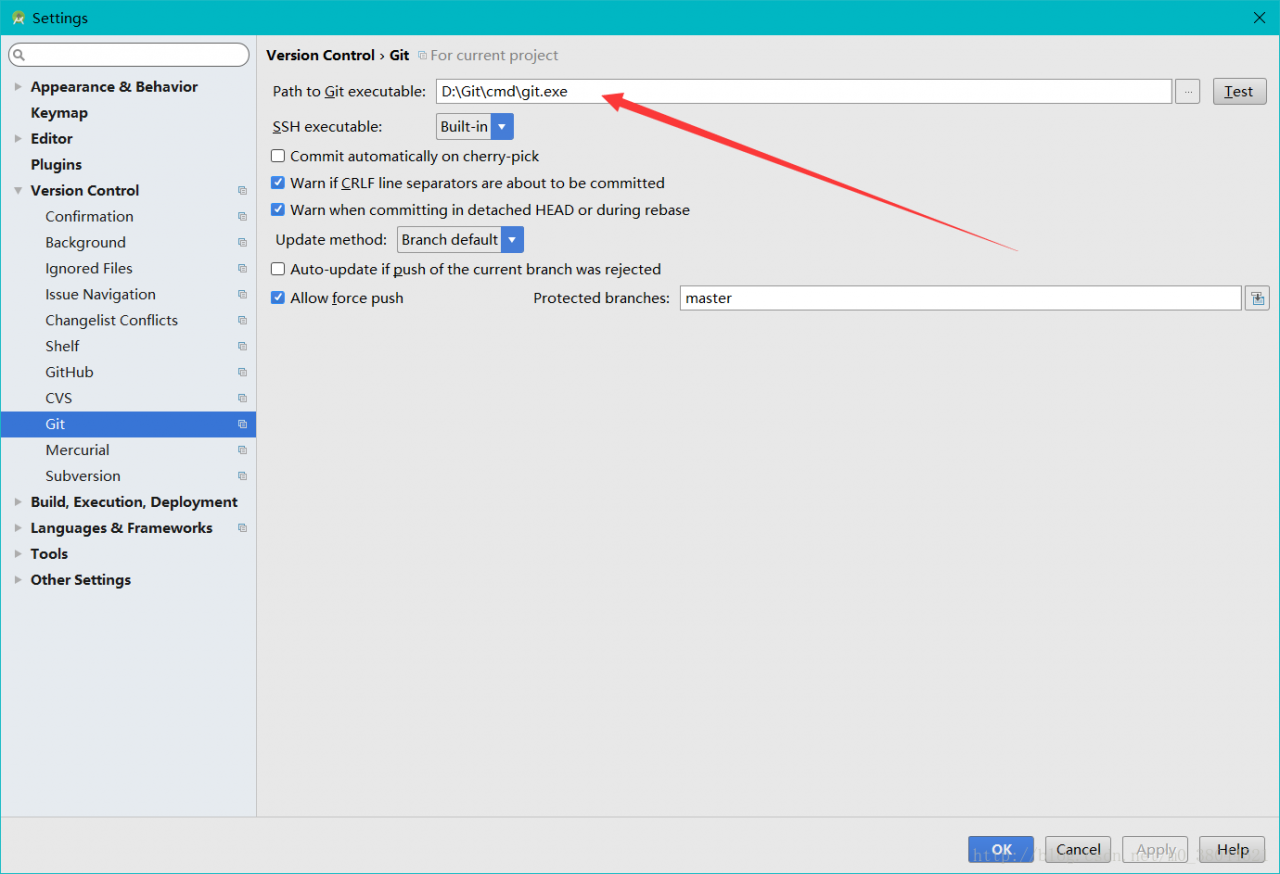
Task: Select the Other Settings category label
Action: point(81,580)
